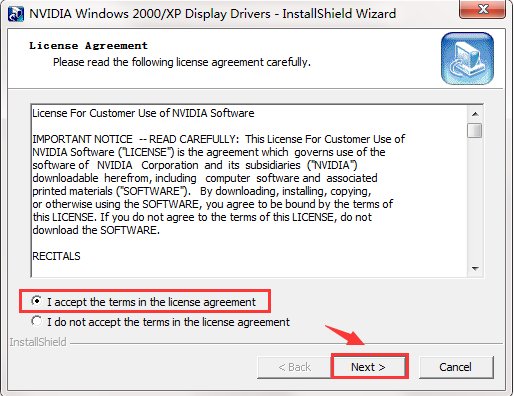Close the InstallShield Wizard window
Image resolution: width=514 pixels, height=396 pixels.
coord(483,9)
